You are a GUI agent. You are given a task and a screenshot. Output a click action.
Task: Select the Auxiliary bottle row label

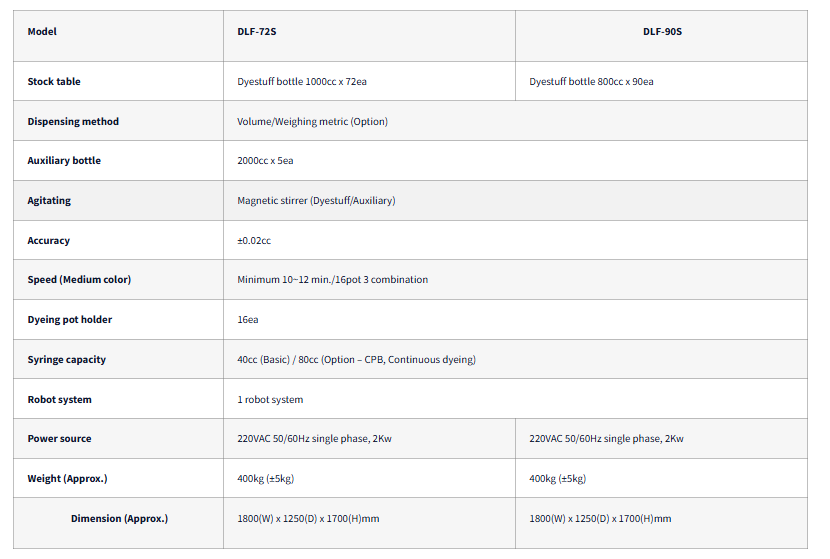(64, 160)
